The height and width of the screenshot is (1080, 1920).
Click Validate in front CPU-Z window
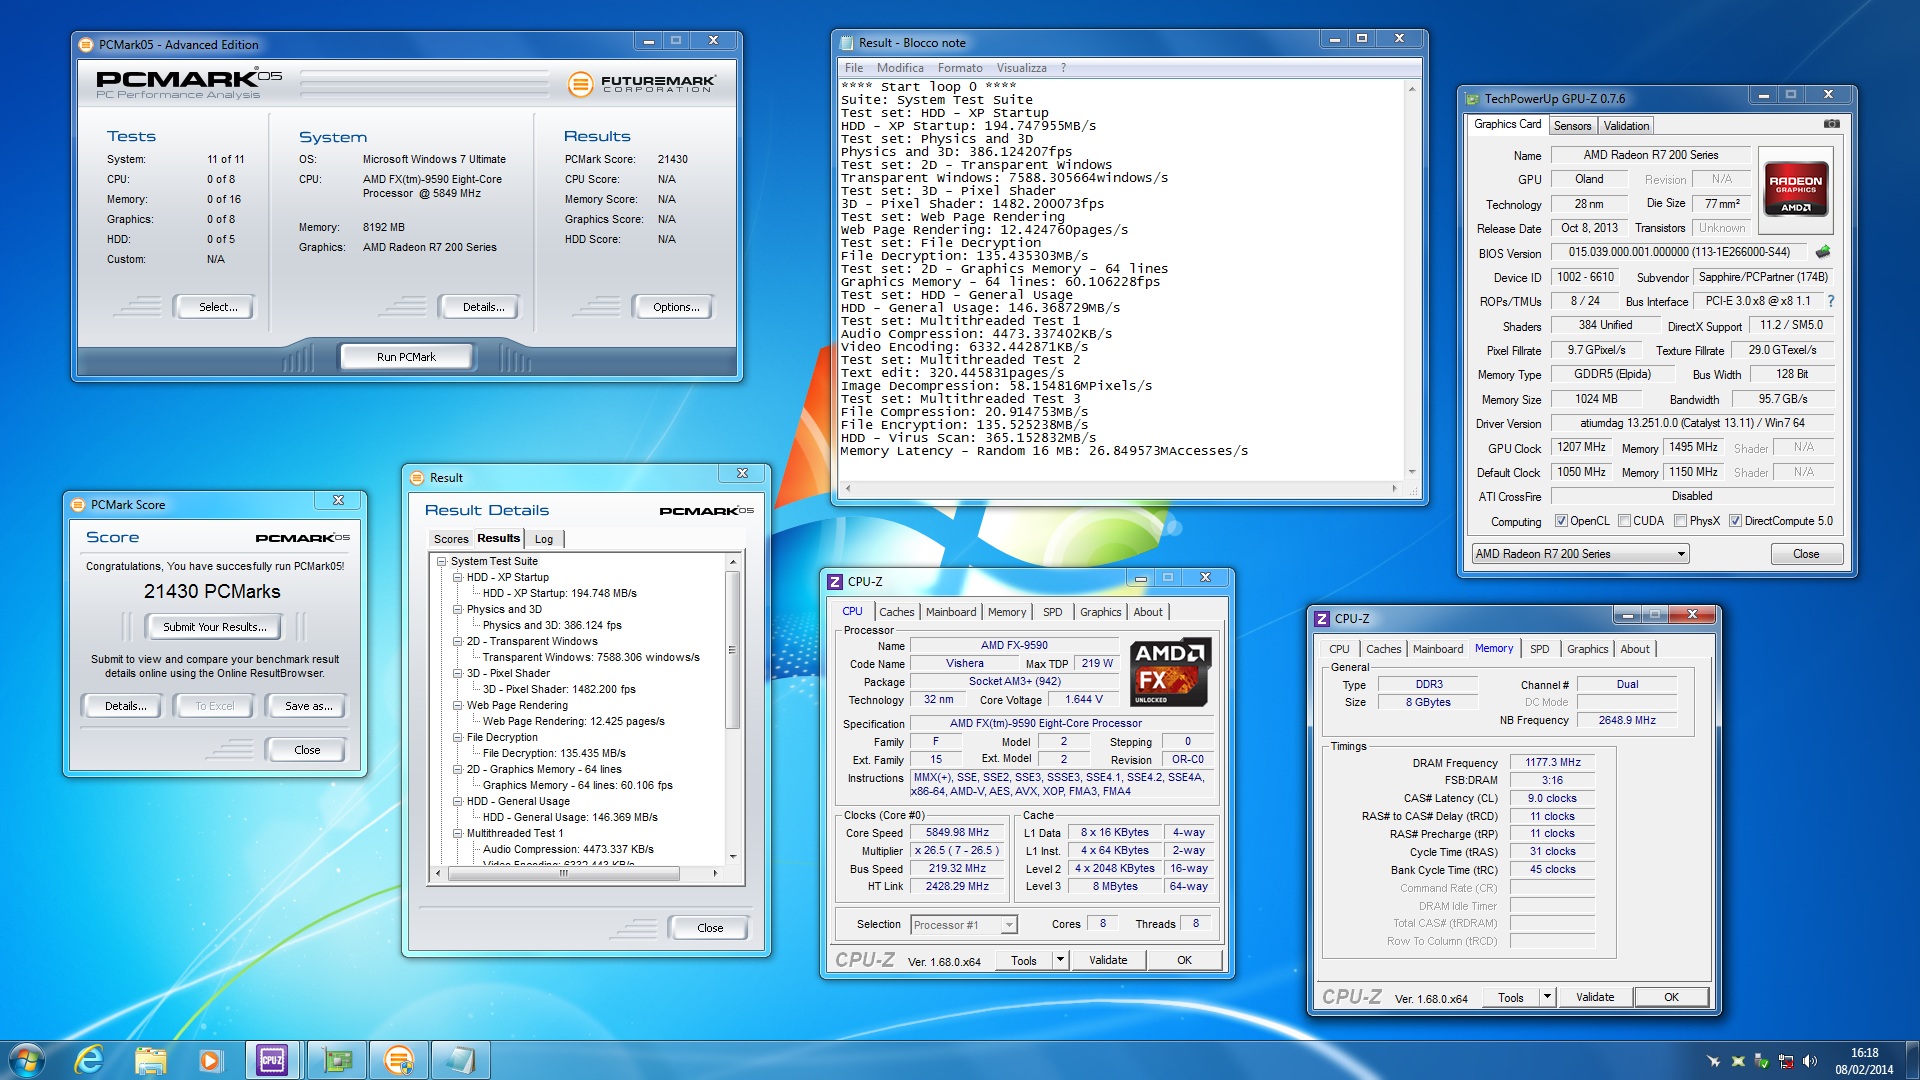pos(1107,960)
